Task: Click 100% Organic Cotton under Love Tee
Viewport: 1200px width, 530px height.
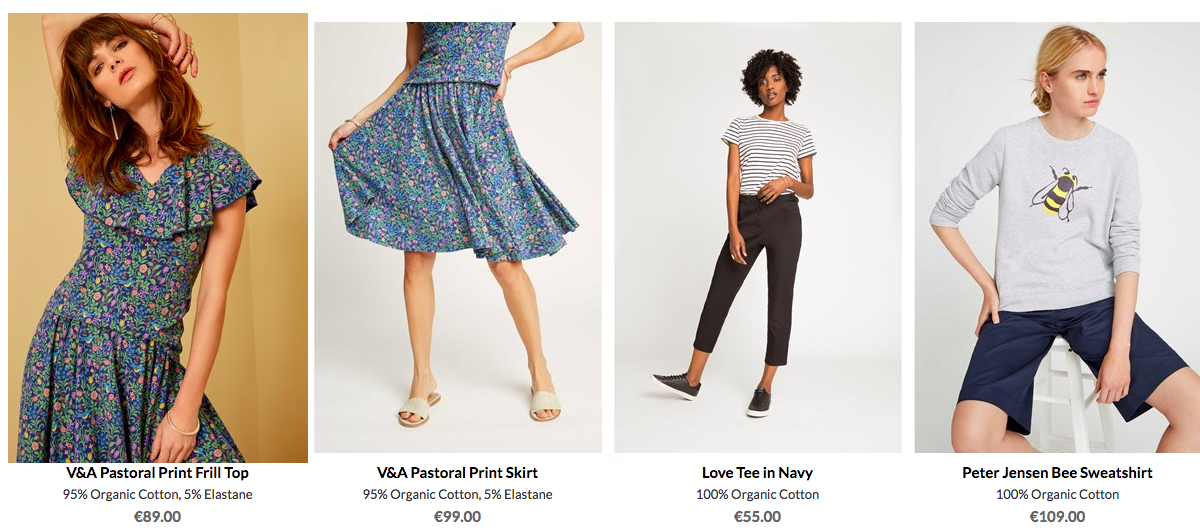Action: (758, 495)
